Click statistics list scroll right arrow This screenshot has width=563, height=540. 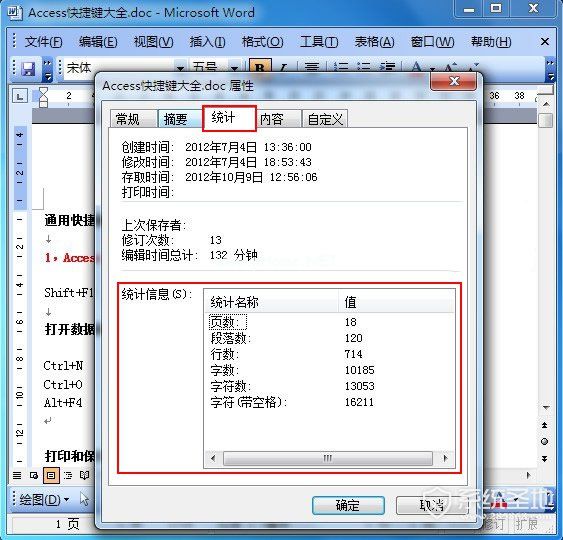click(x=445, y=458)
